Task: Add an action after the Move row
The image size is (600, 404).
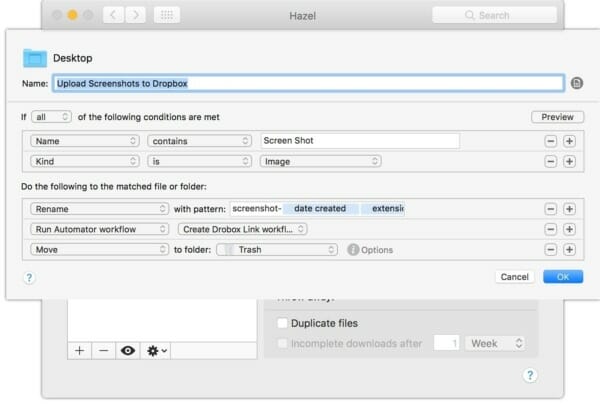Action: tap(569, 249)
